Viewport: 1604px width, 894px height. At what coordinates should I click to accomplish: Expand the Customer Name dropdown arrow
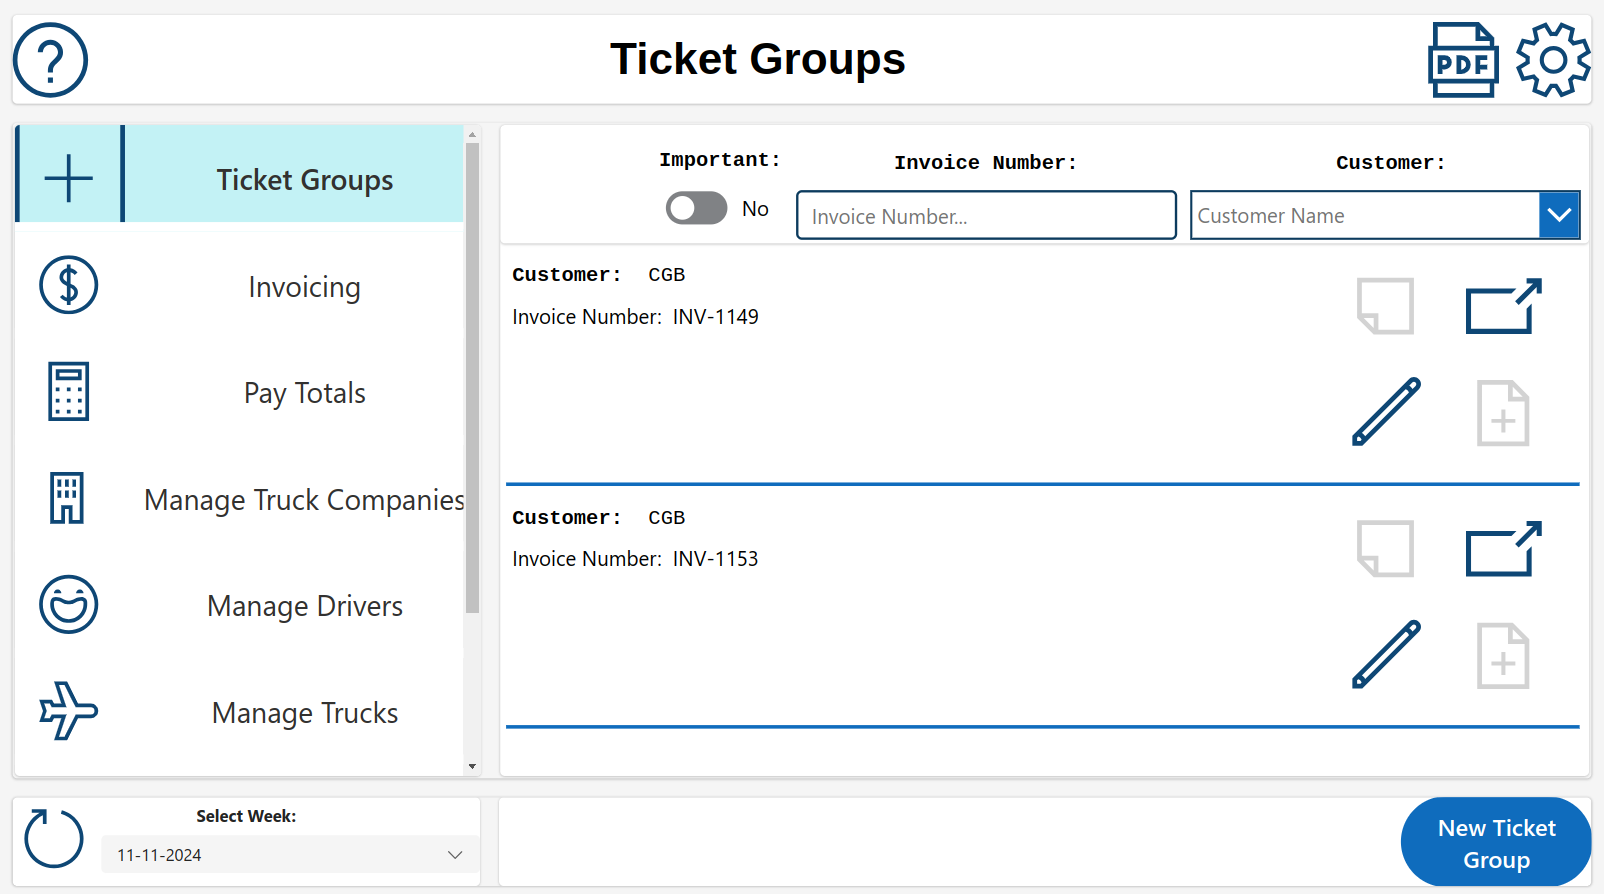click(1558, 215)
